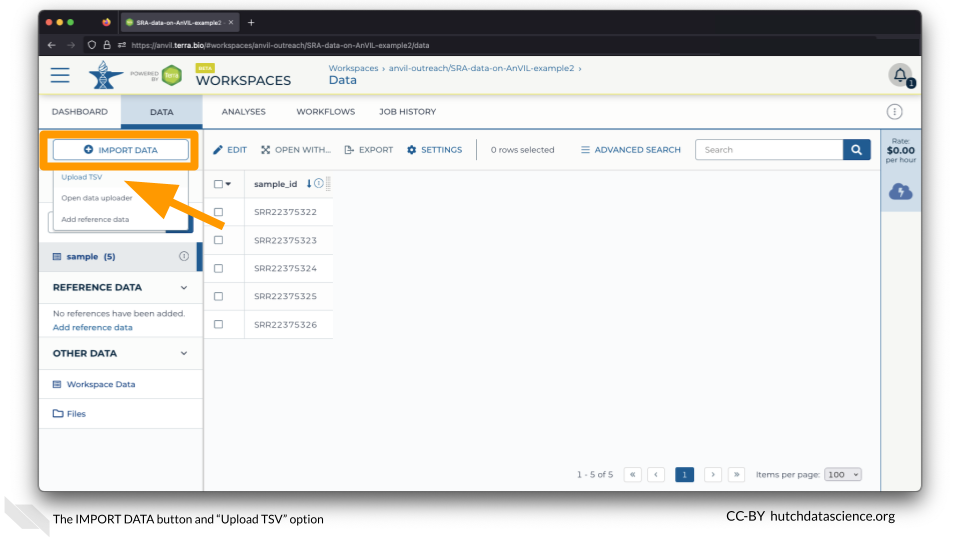Screen dimensions: 960x540
Task: Go to the next page
Action: pyautogui.click(x=713, y=474)
